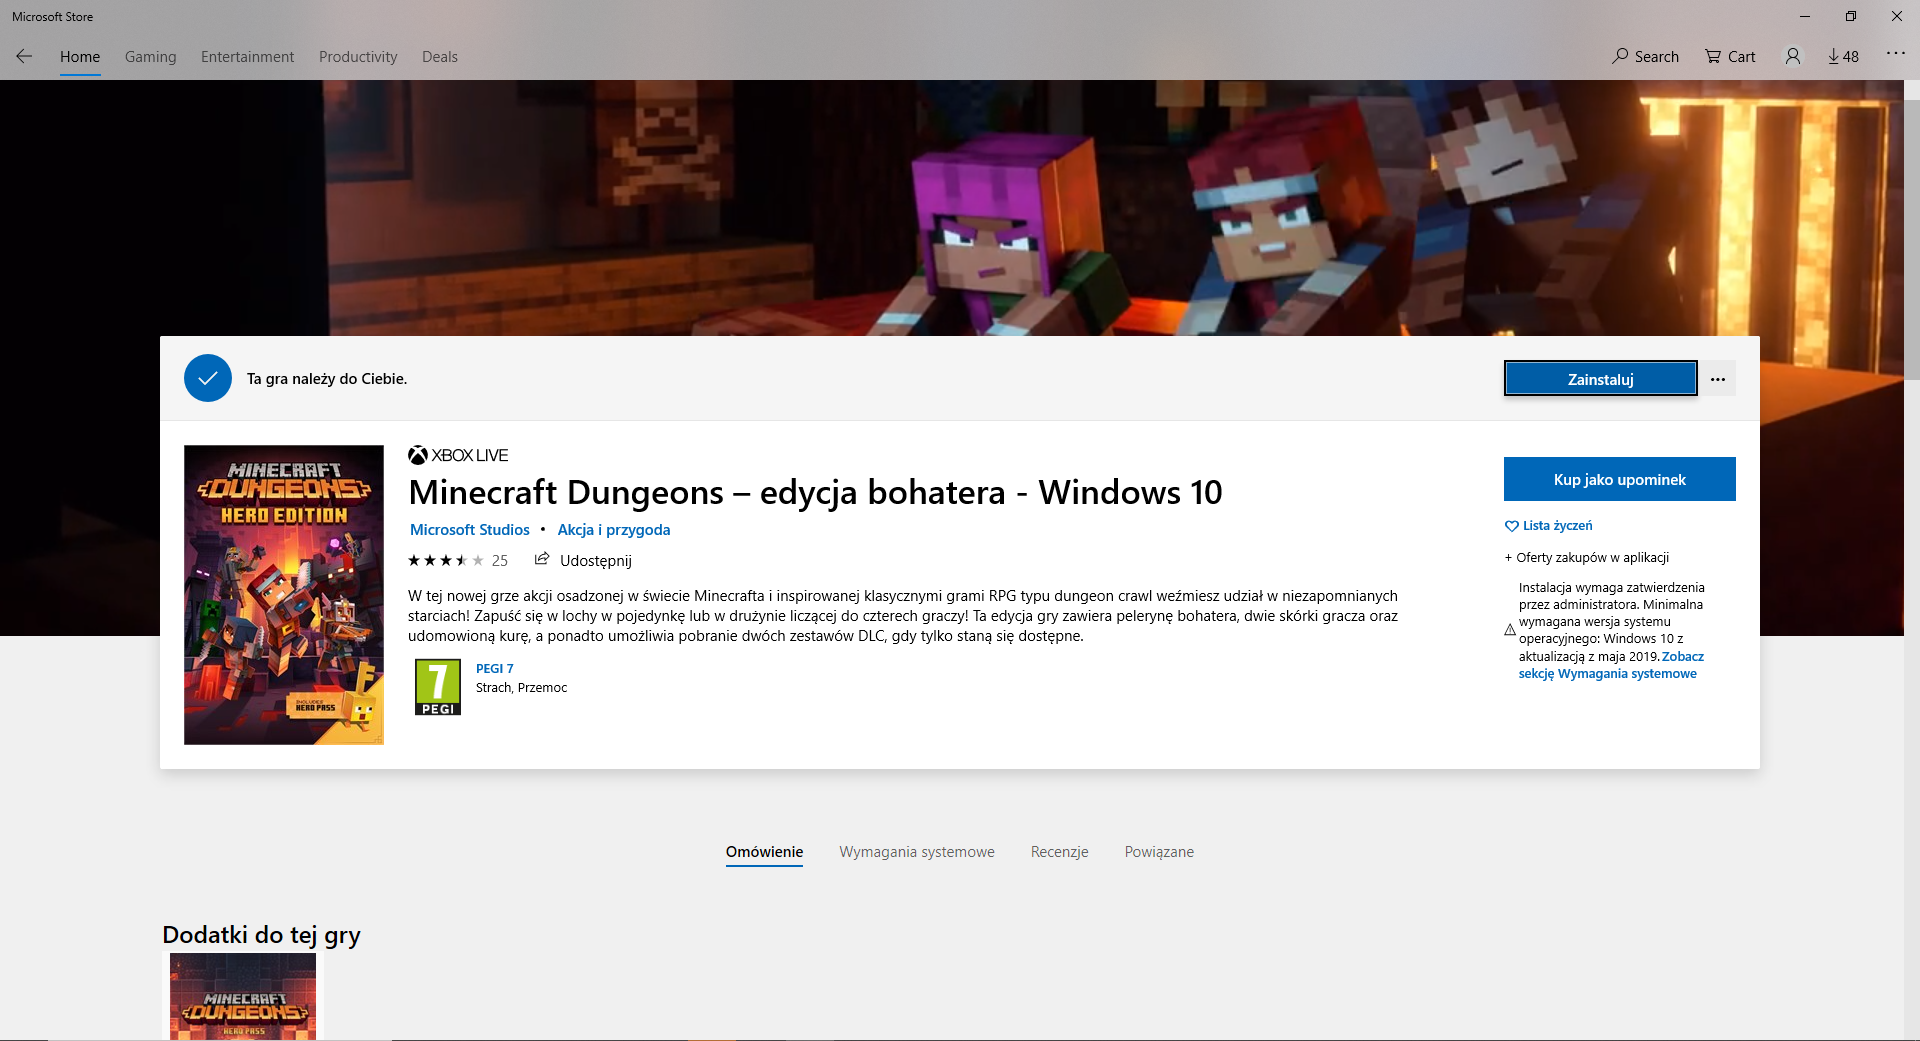Click the PEGI 7 rating badge
Viewport: 1920px width, 1041px height.
tap(438, 687)
